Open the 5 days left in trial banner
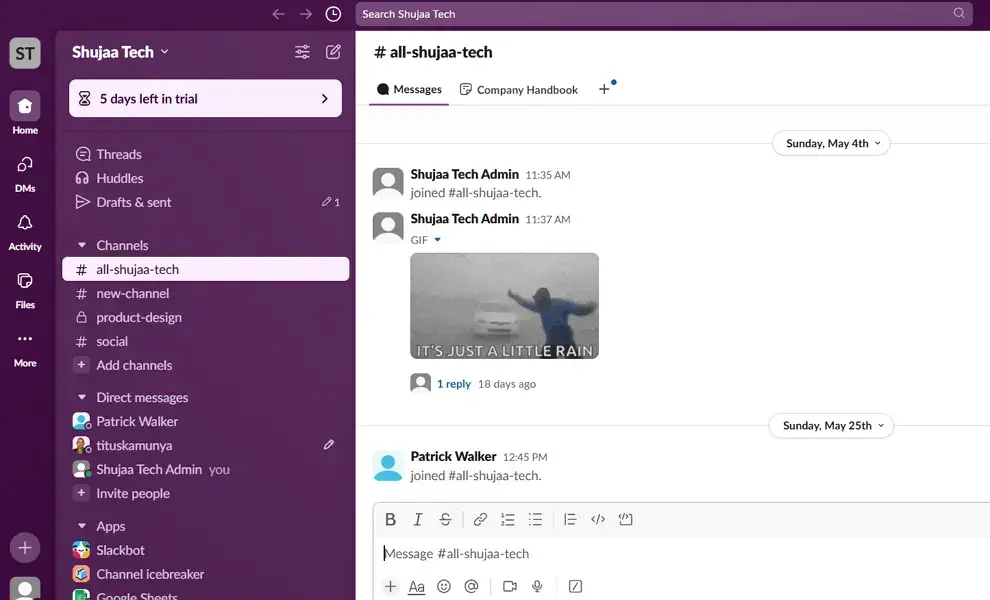This screenshot has height=600, width=990. [x=205, y=99]
